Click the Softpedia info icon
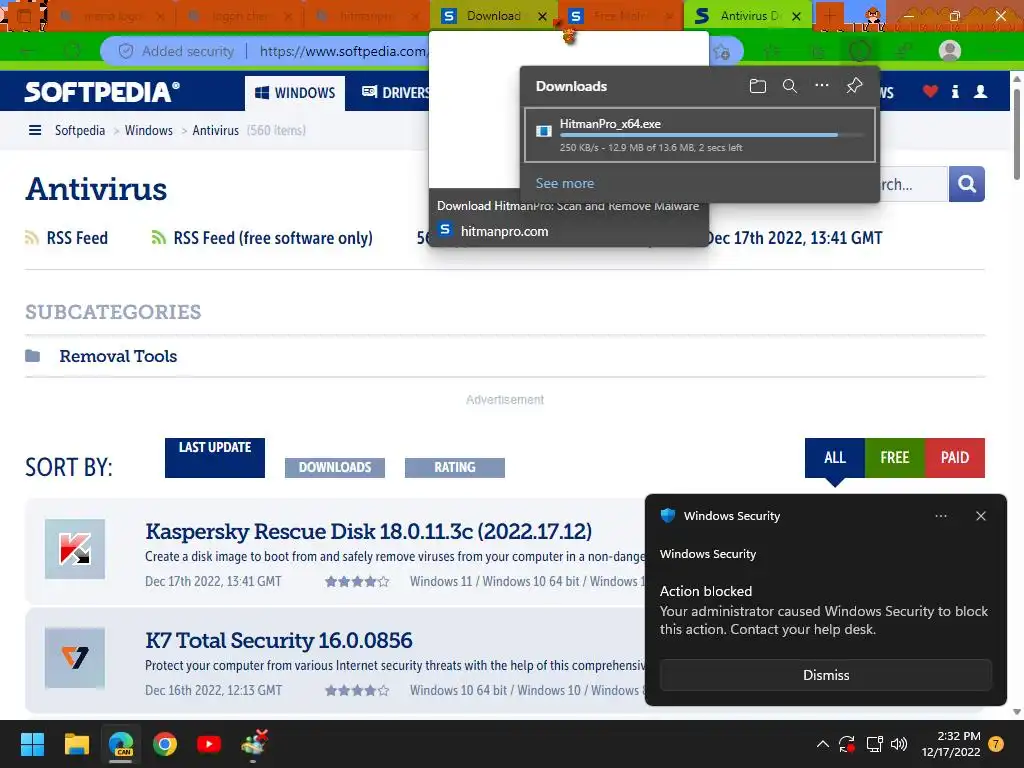Screen dimensions: 1024x768 [955, 92]
